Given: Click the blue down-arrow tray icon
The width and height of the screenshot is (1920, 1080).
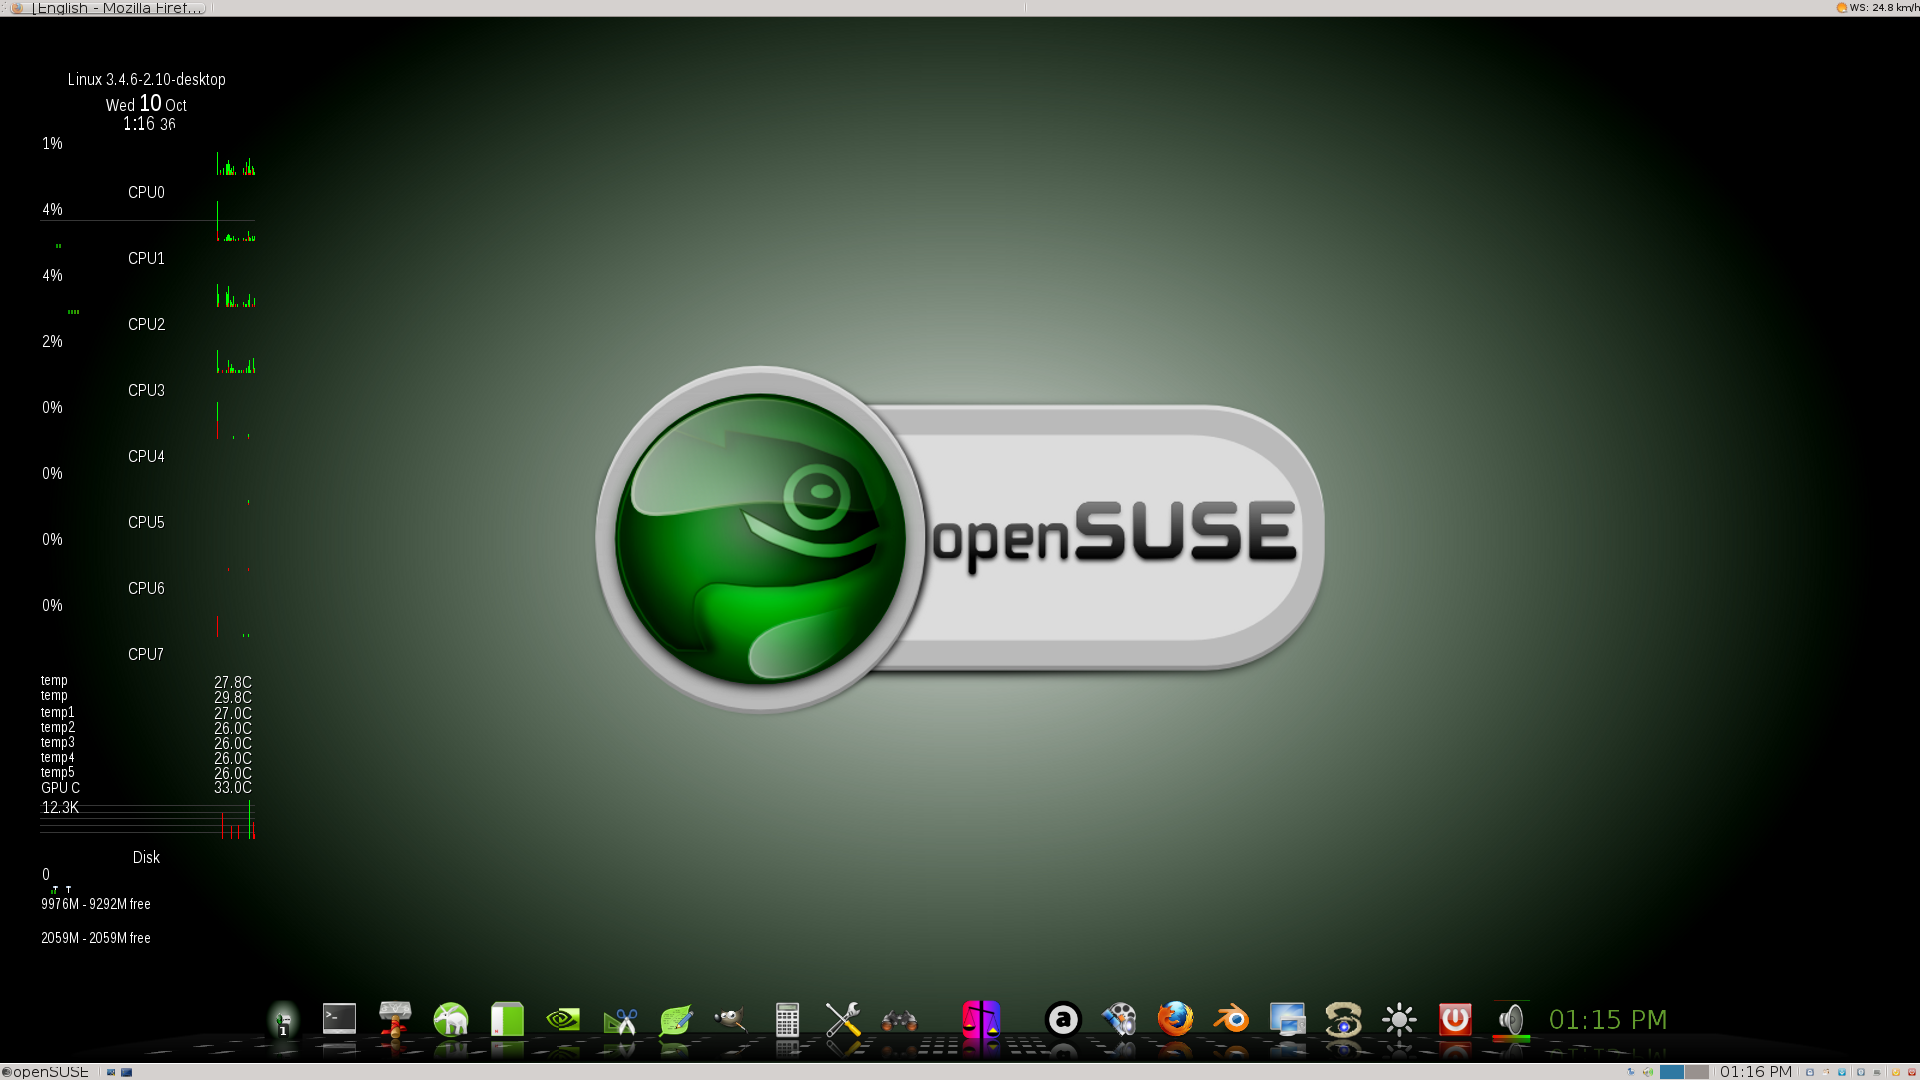Looking at the screenshot, I should (x=1842, y=1072).
